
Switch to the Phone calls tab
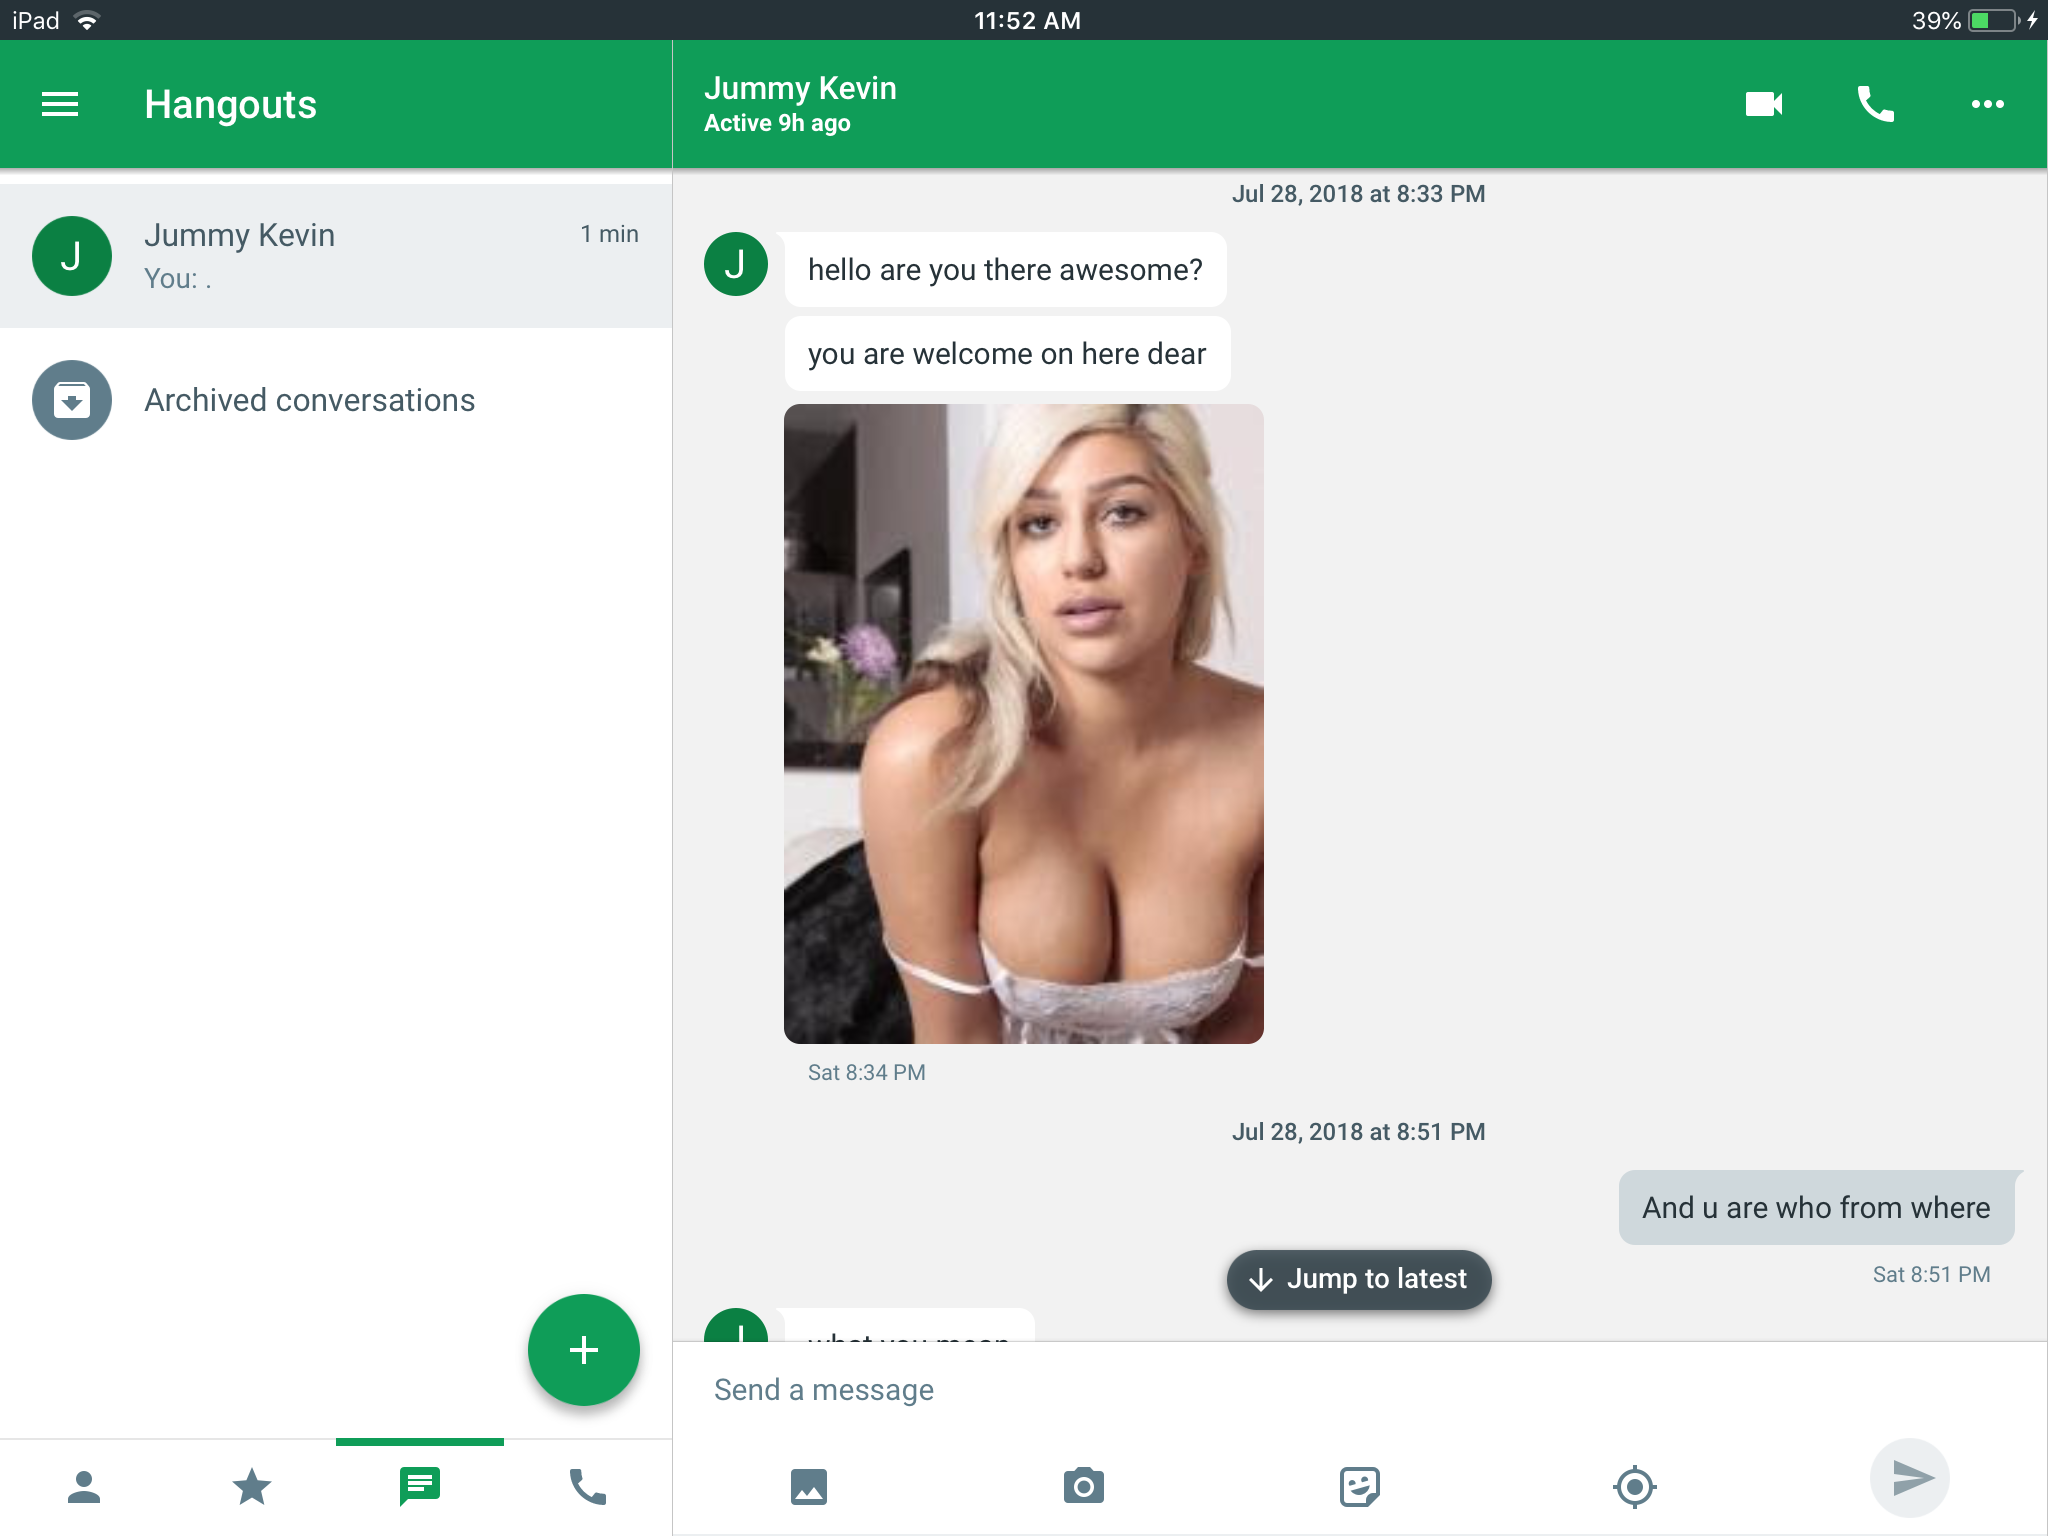pos(588,1487)
